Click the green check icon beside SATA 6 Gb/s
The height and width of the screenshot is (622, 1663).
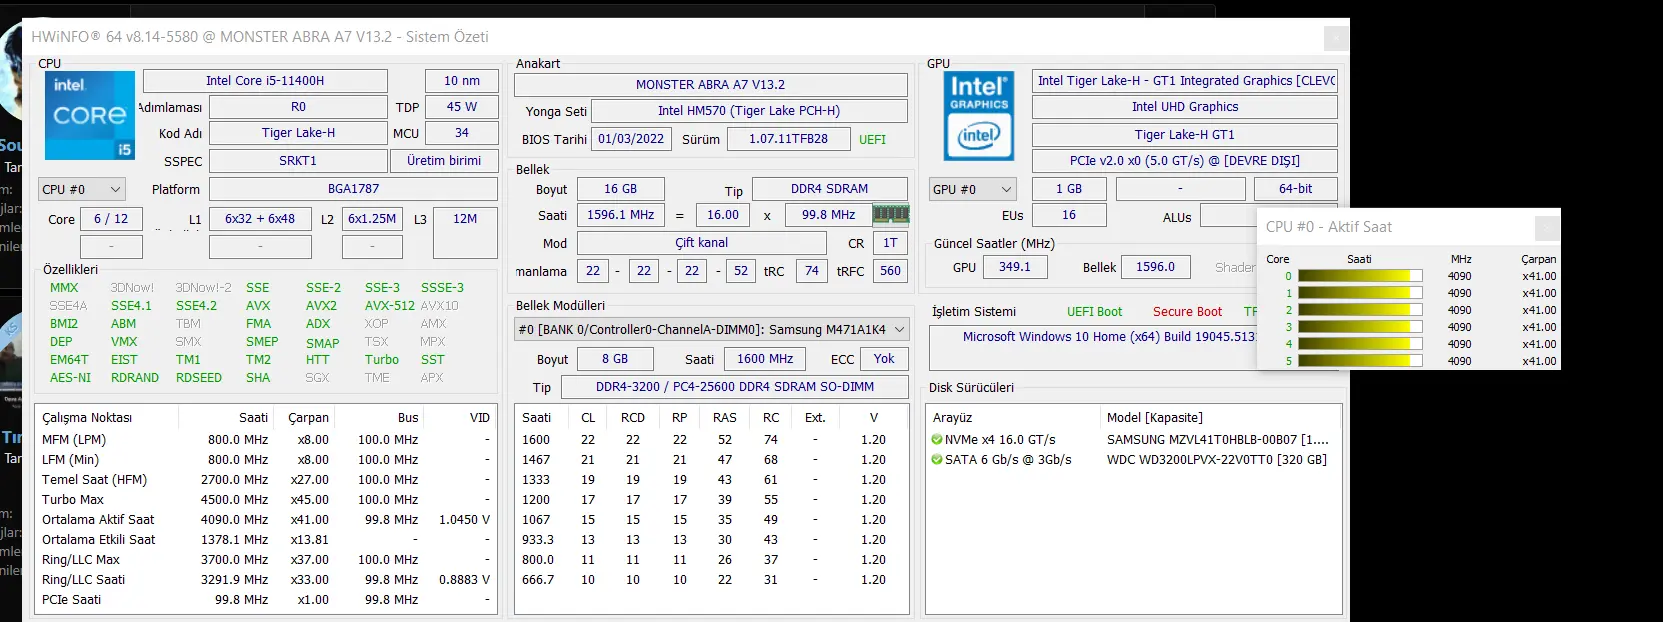937,460
